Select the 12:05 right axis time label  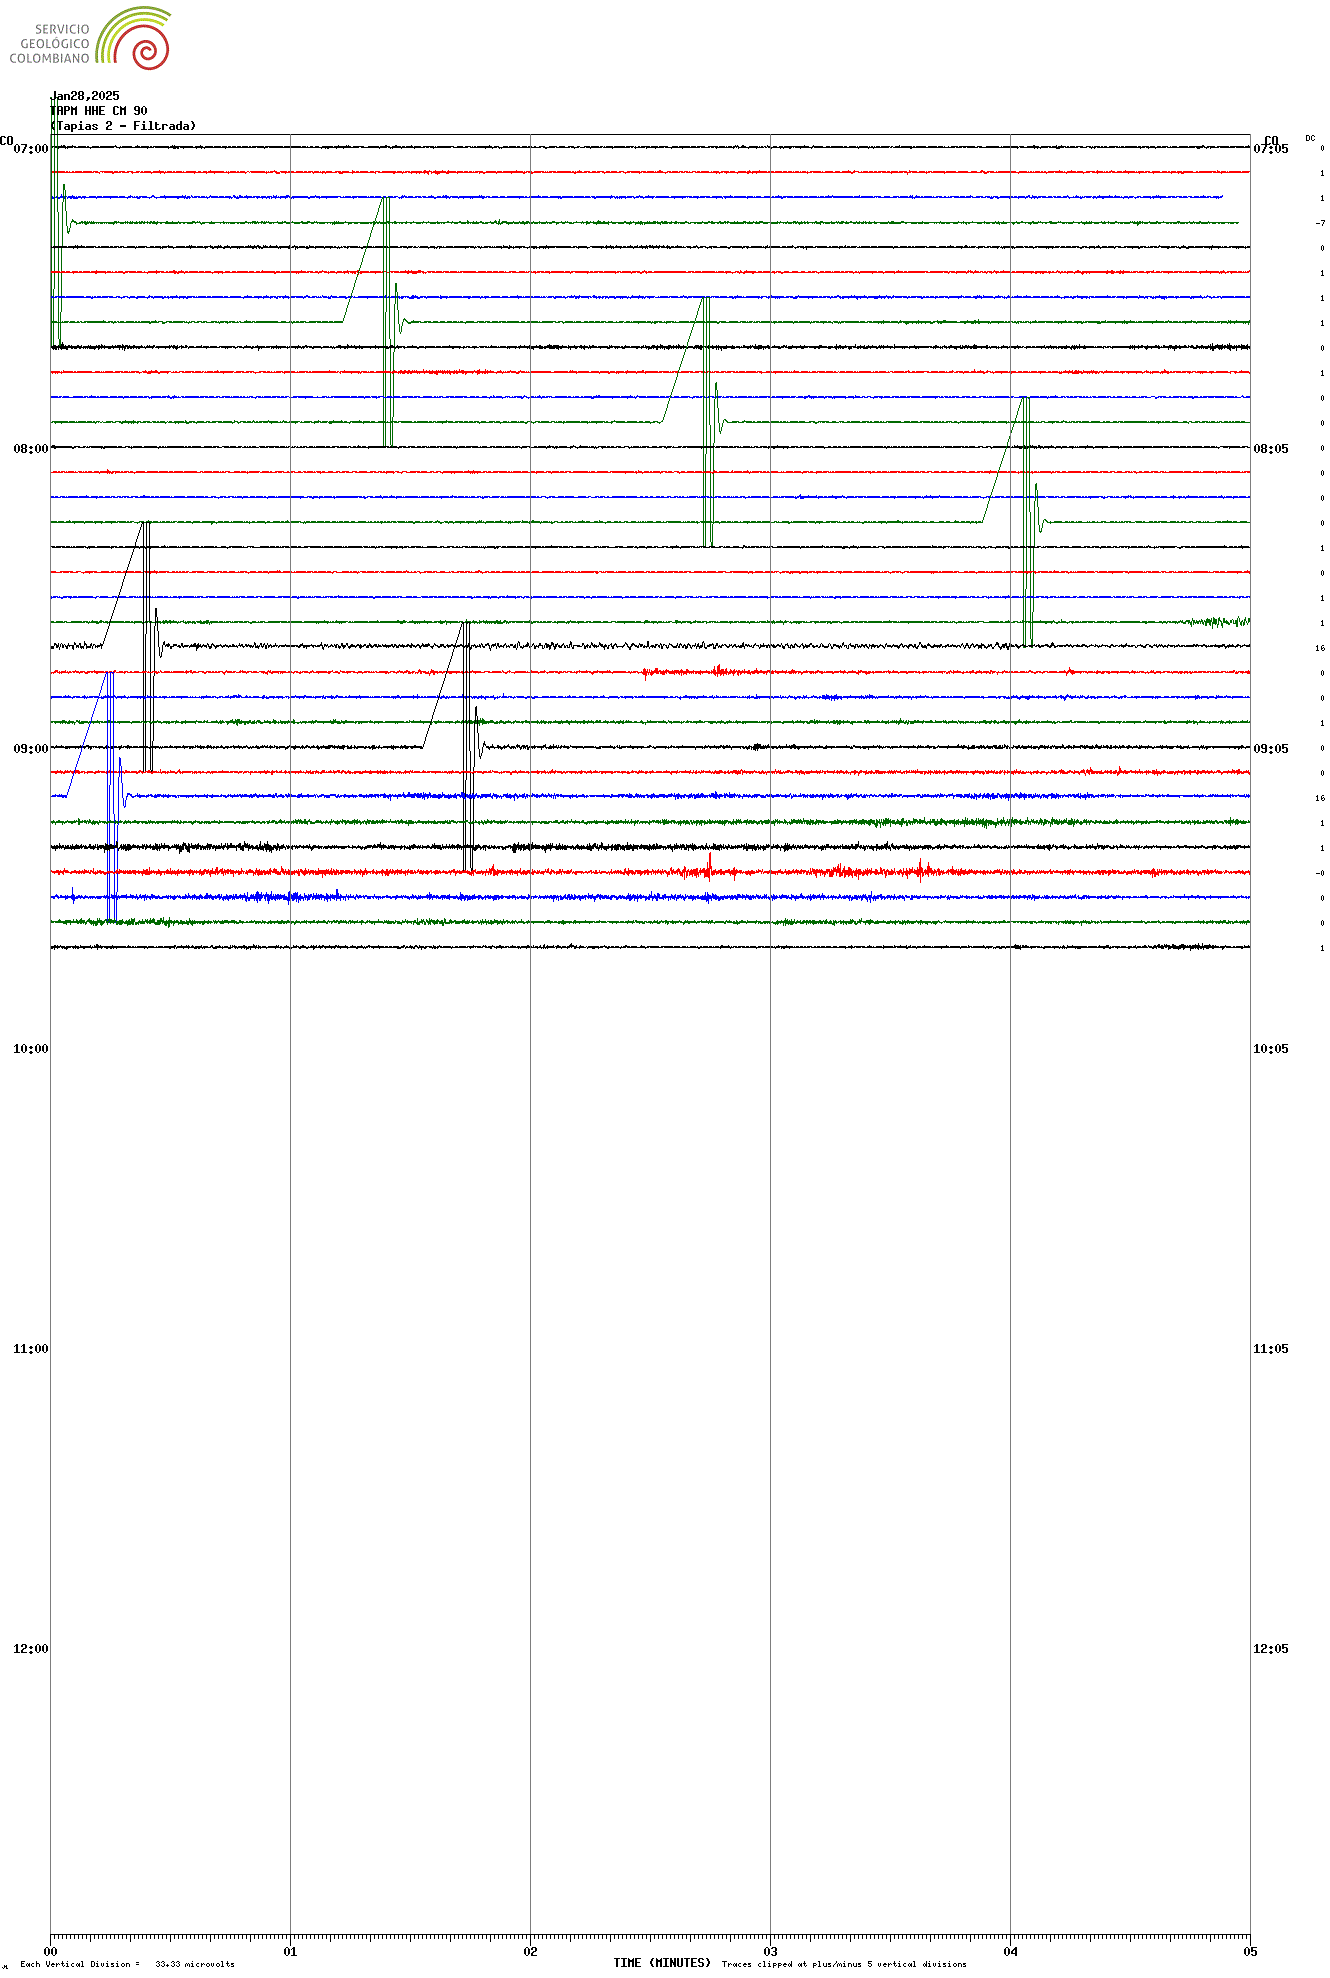click(x=1271, y=1649)
